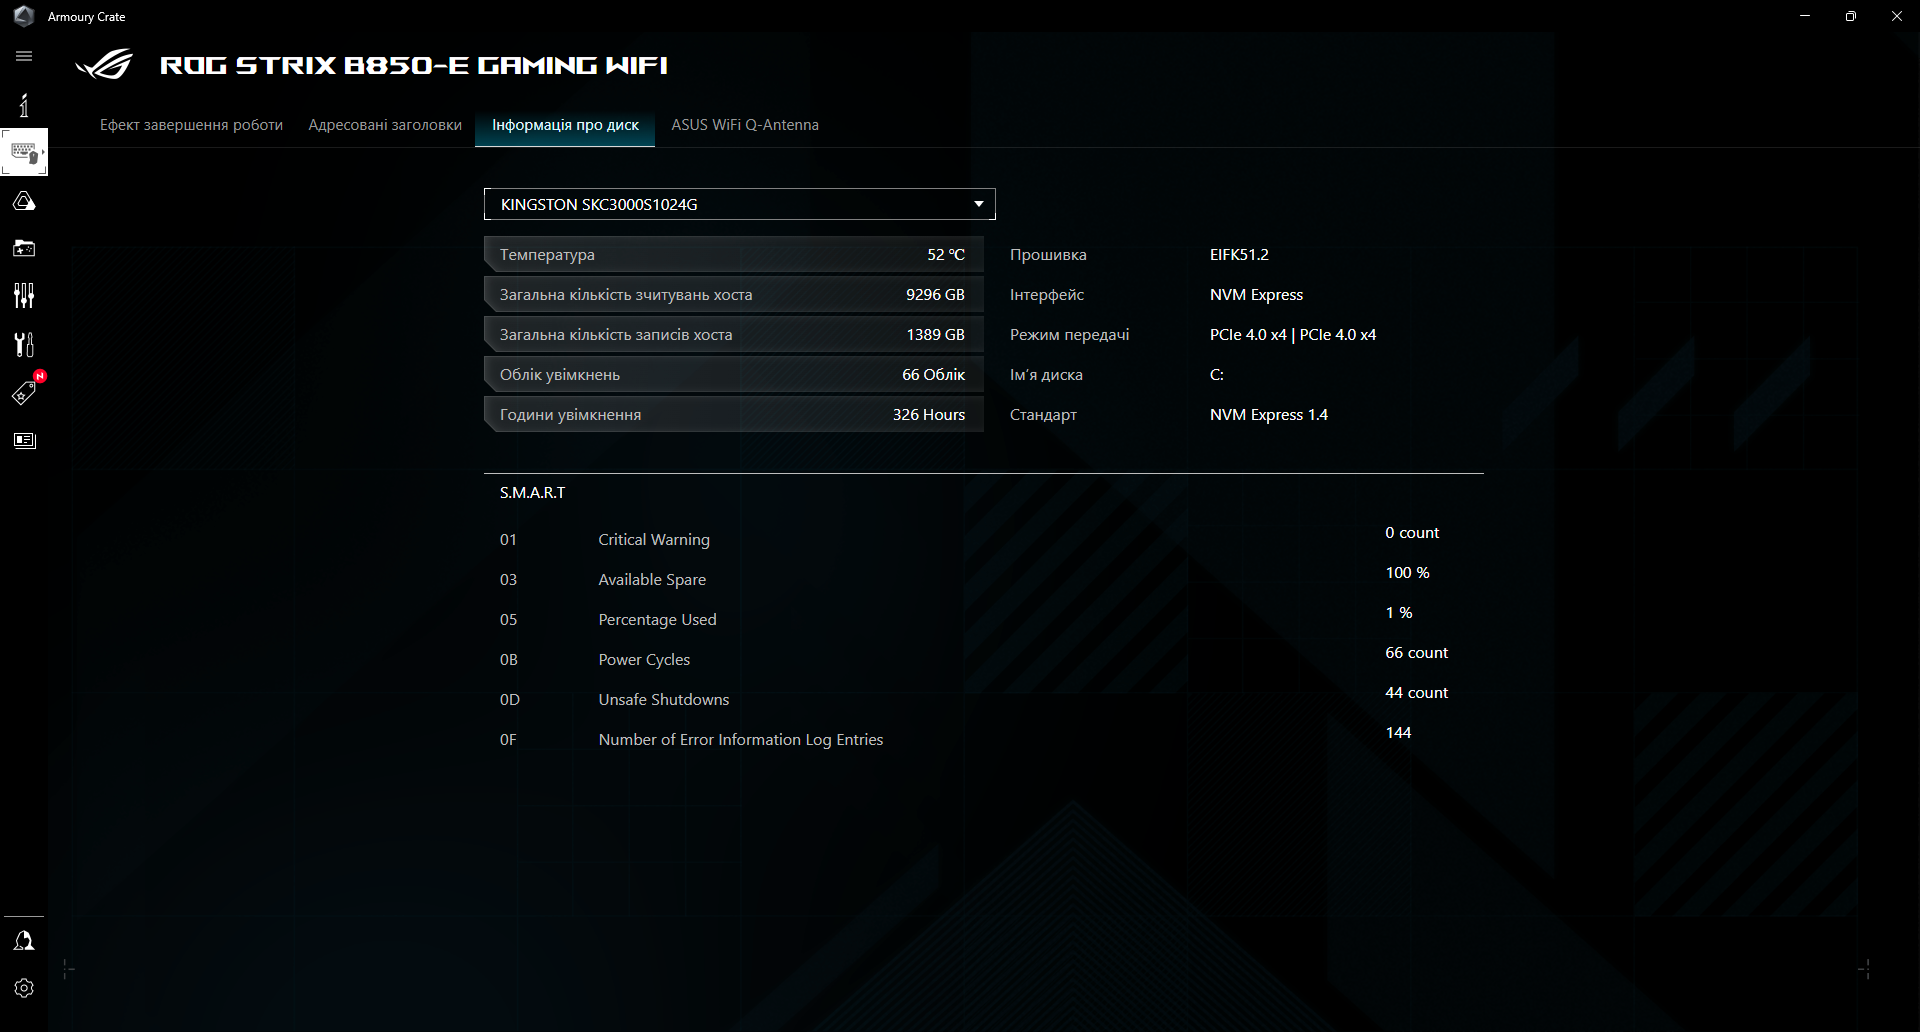Open the 'ASUS WiFi Q-Antenna' tab
This screenshot has width=1920, height=1032.
tap(745, 125)
